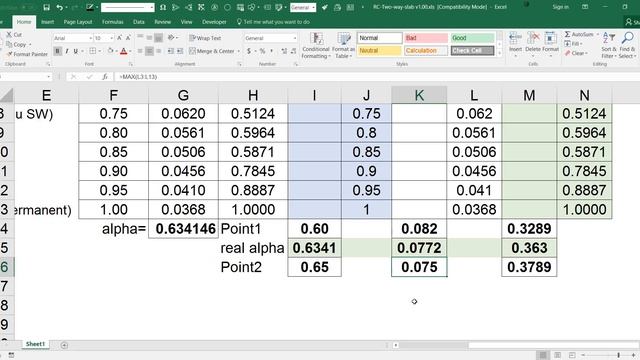This screenshot has width=640, height=360.
Task: Expand the Name Box dropdown
Action: tap(49, 76)
